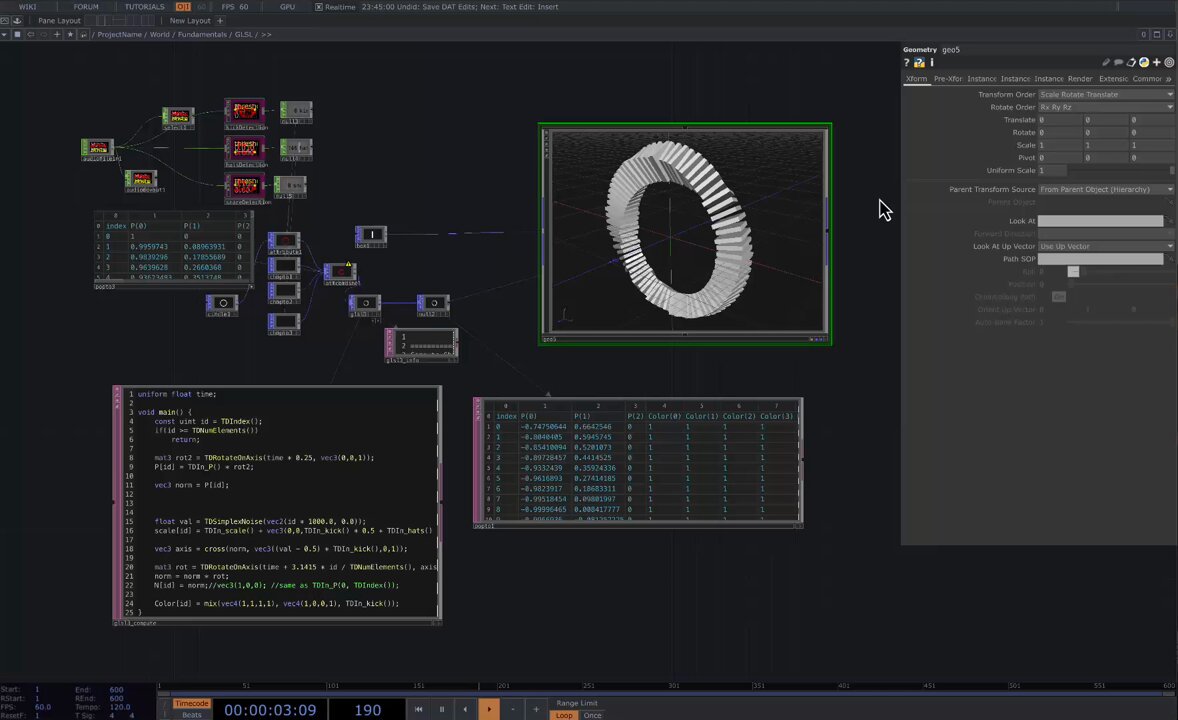Toggle the Orient along Path On button

(x=1059, y=297)
